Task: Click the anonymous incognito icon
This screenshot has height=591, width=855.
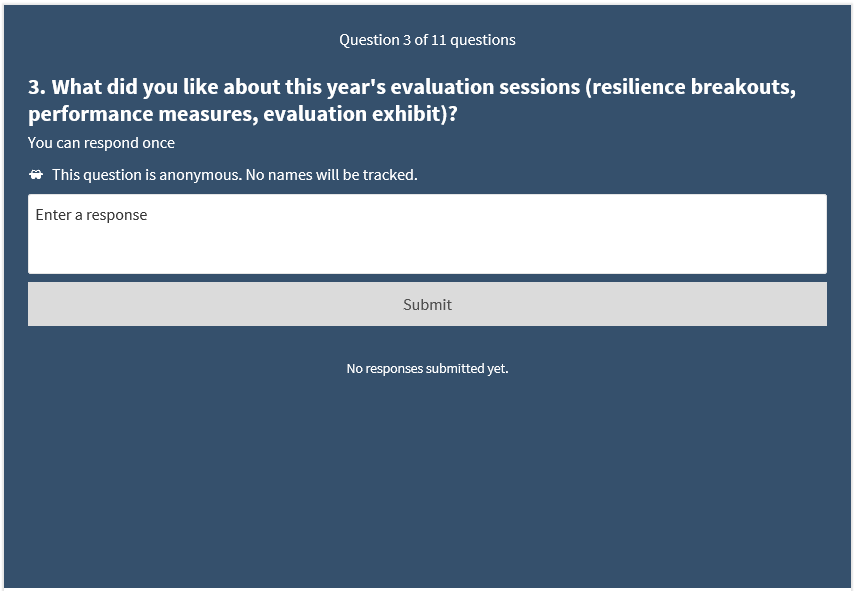Action: click(36, 174)
